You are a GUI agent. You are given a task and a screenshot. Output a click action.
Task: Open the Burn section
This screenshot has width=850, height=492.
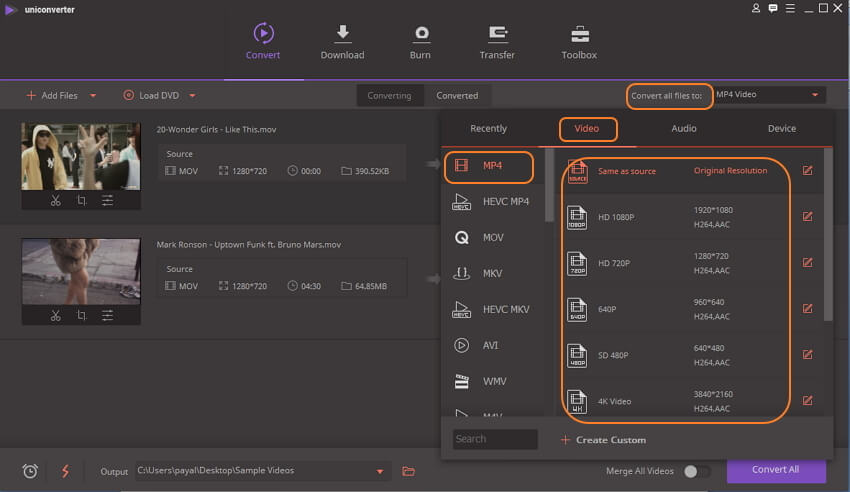pos(420,41)
